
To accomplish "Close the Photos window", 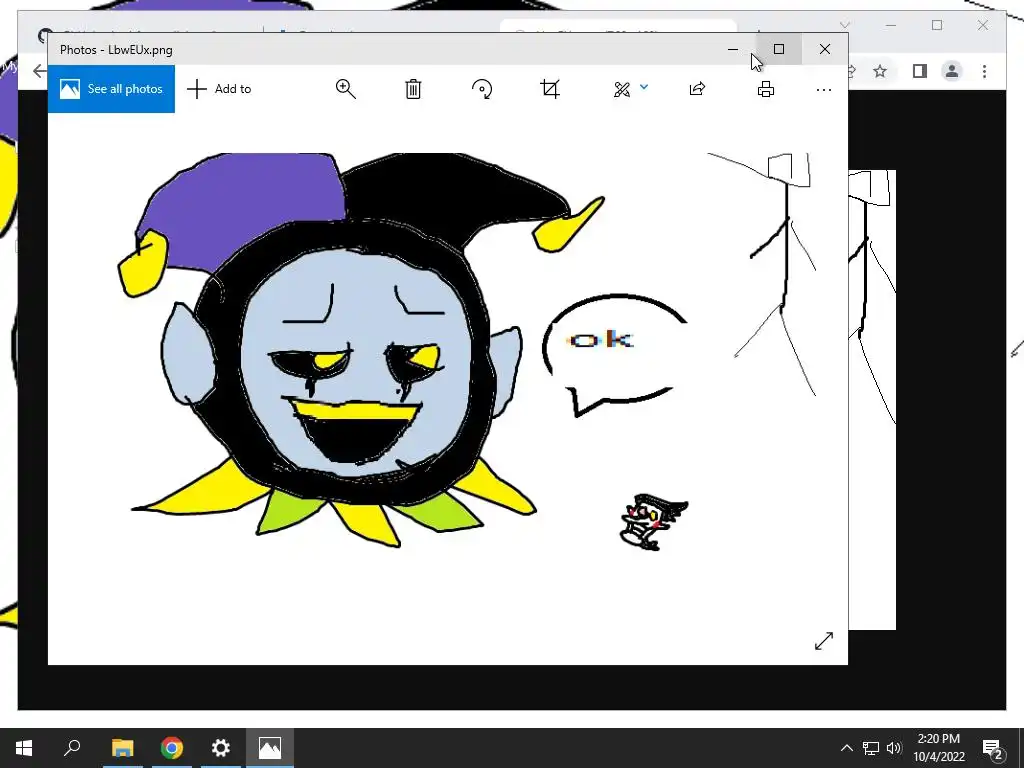I will tap(825, 49).
